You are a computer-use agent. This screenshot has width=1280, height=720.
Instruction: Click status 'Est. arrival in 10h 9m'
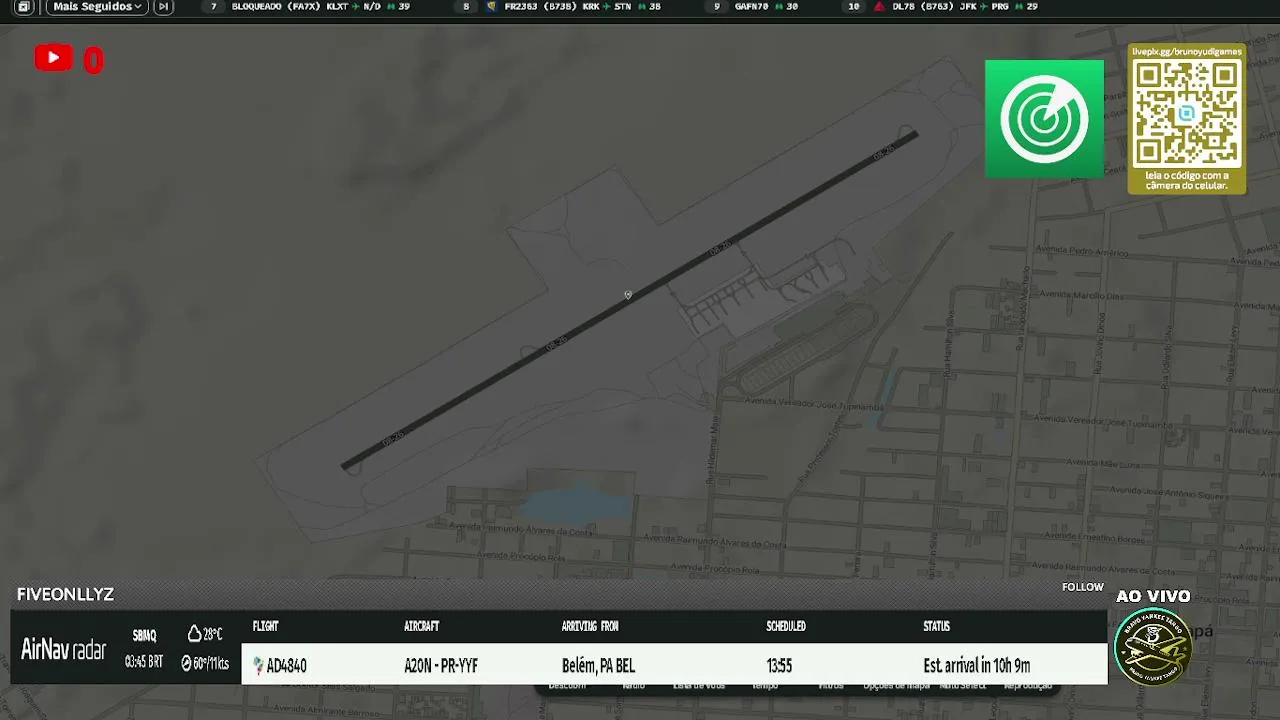pos(977,666)
